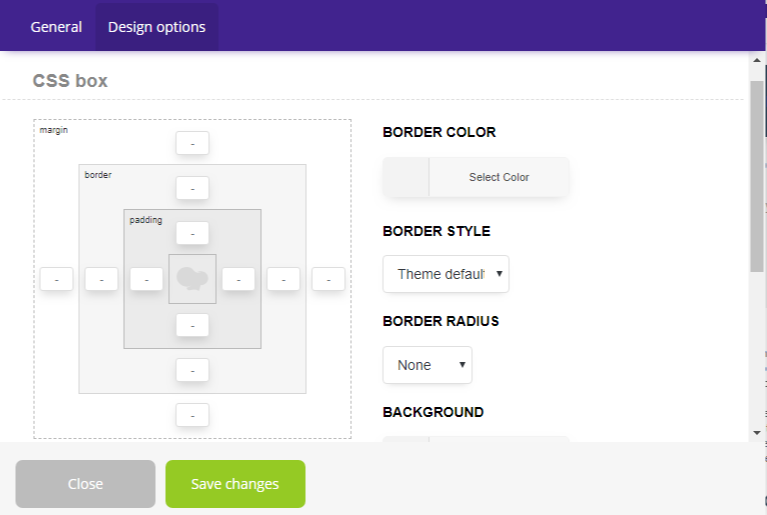
Task: Click the margin left input field
Action: pos(57,279)
